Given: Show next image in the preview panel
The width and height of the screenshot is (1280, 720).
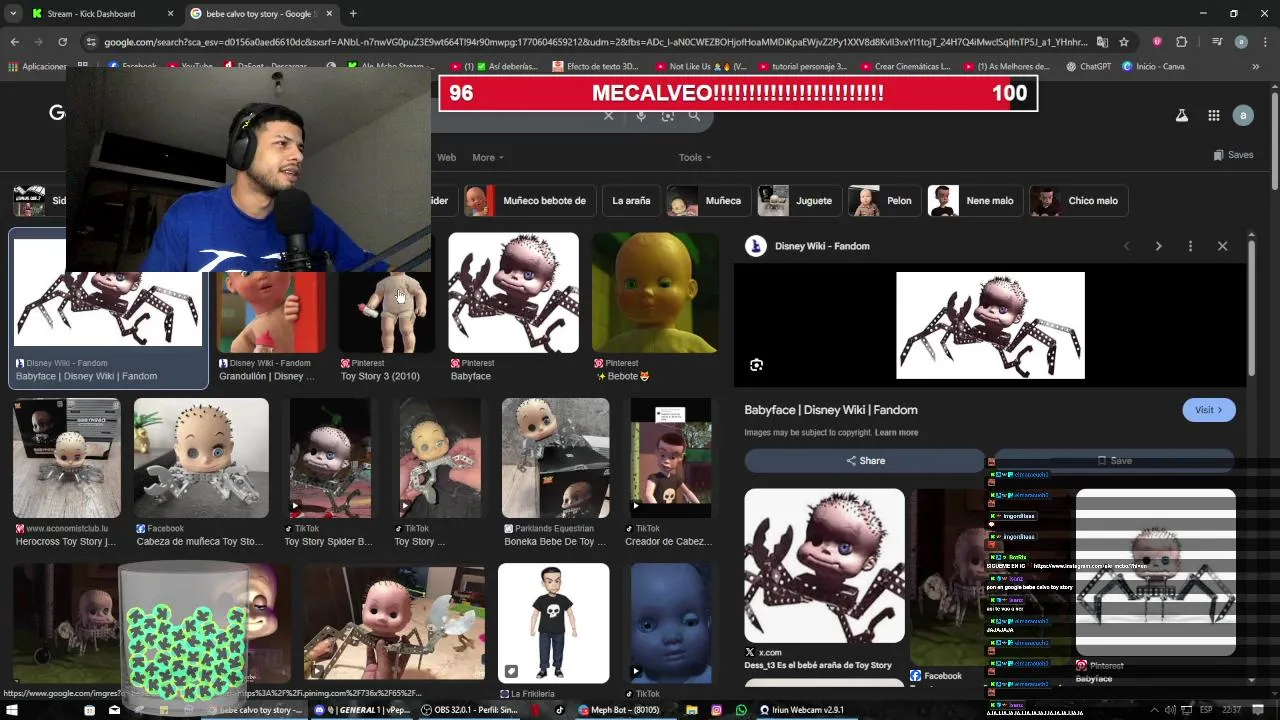Looking at the screenshot, I should pos(1158,246).
